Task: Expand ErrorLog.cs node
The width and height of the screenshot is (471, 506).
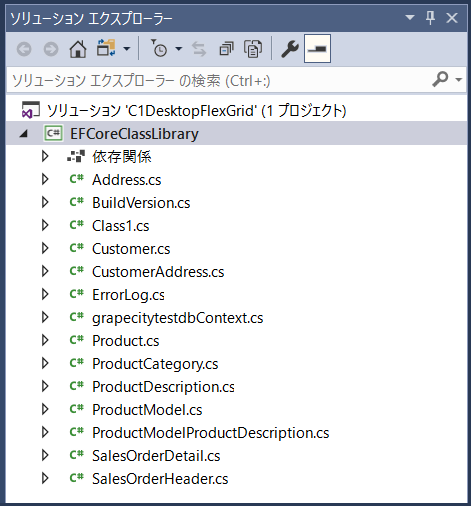Action: point(45,294)
